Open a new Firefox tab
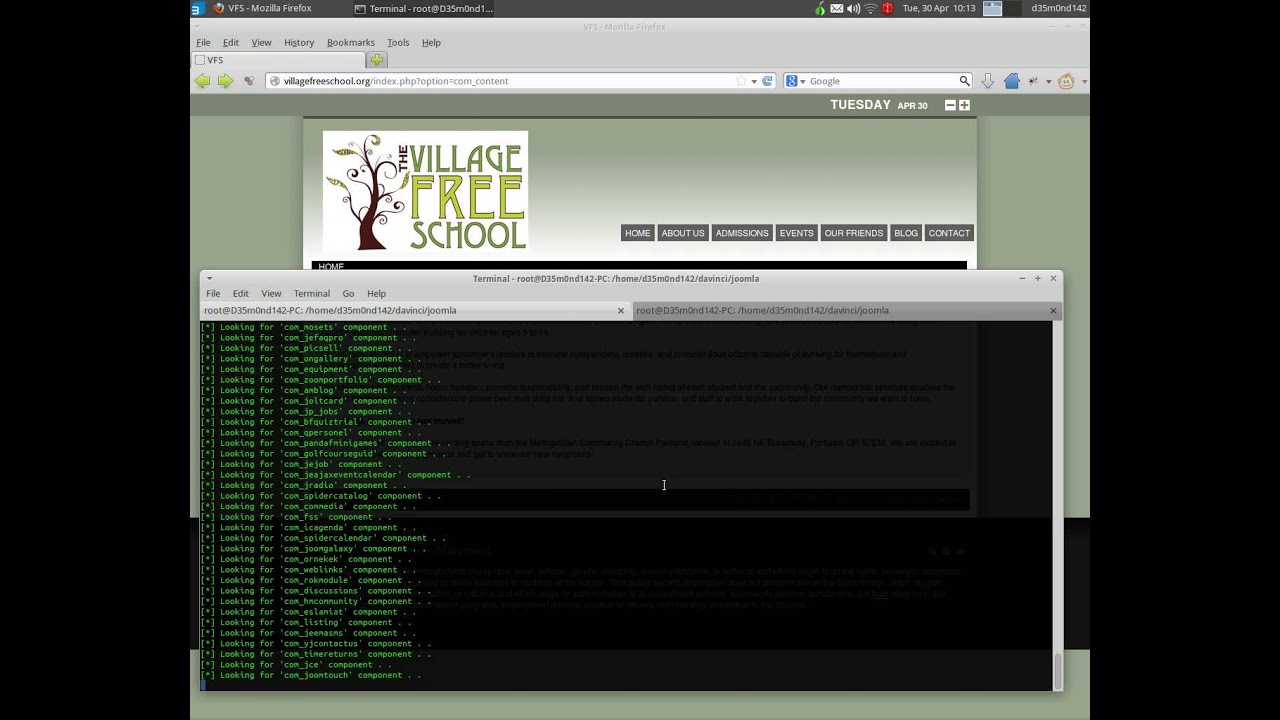This screenshot has width=1280, height=720. point(377,60)
